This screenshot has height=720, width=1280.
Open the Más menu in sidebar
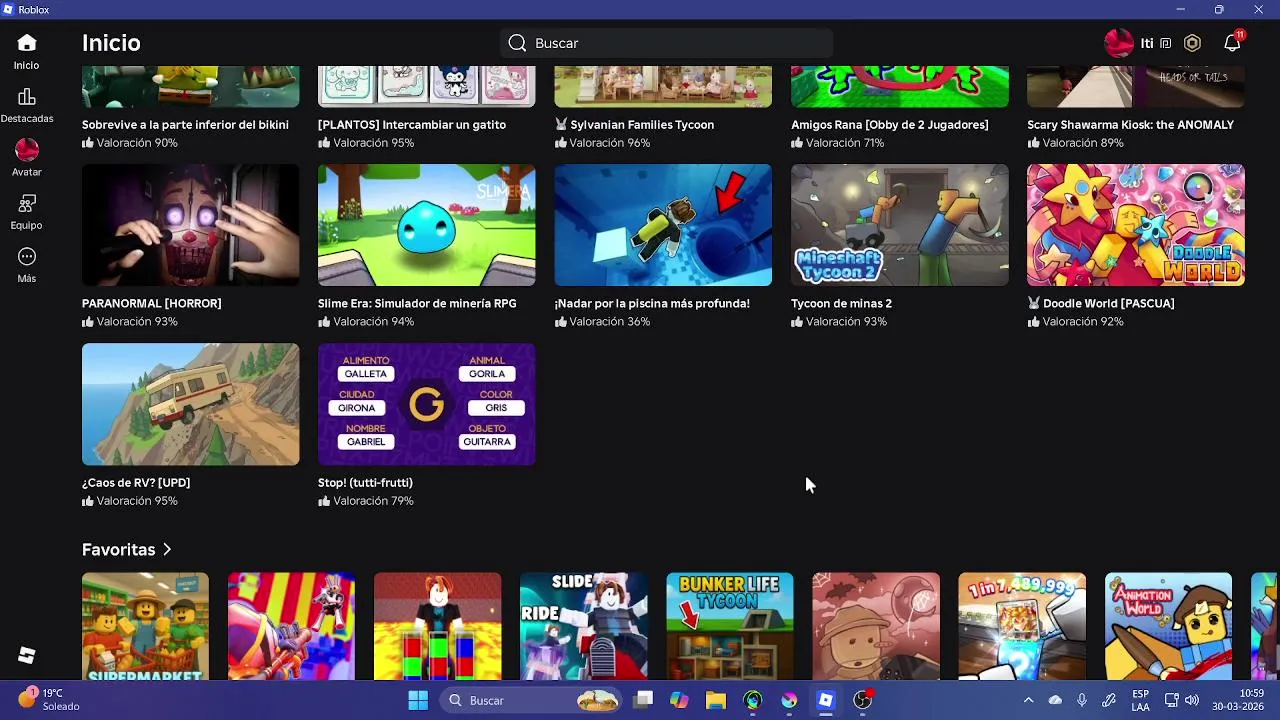tap(27, 265)
